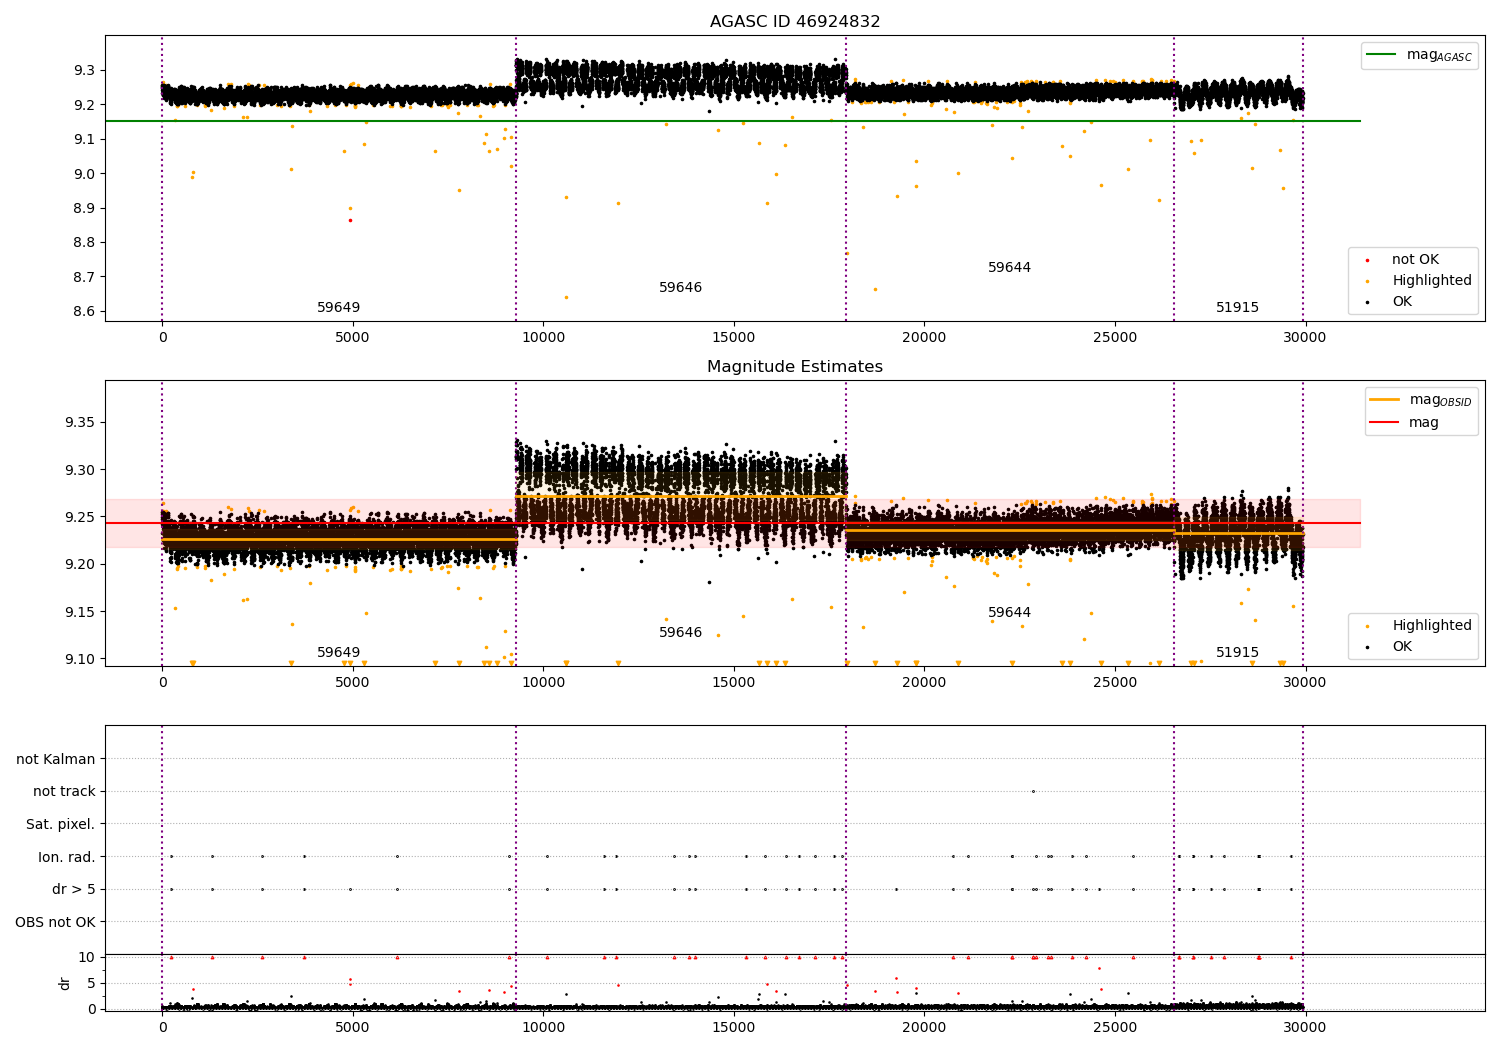Click x-axis tick 25000 in top plot
The image size is (1500, 1050).
(1114, 338)
